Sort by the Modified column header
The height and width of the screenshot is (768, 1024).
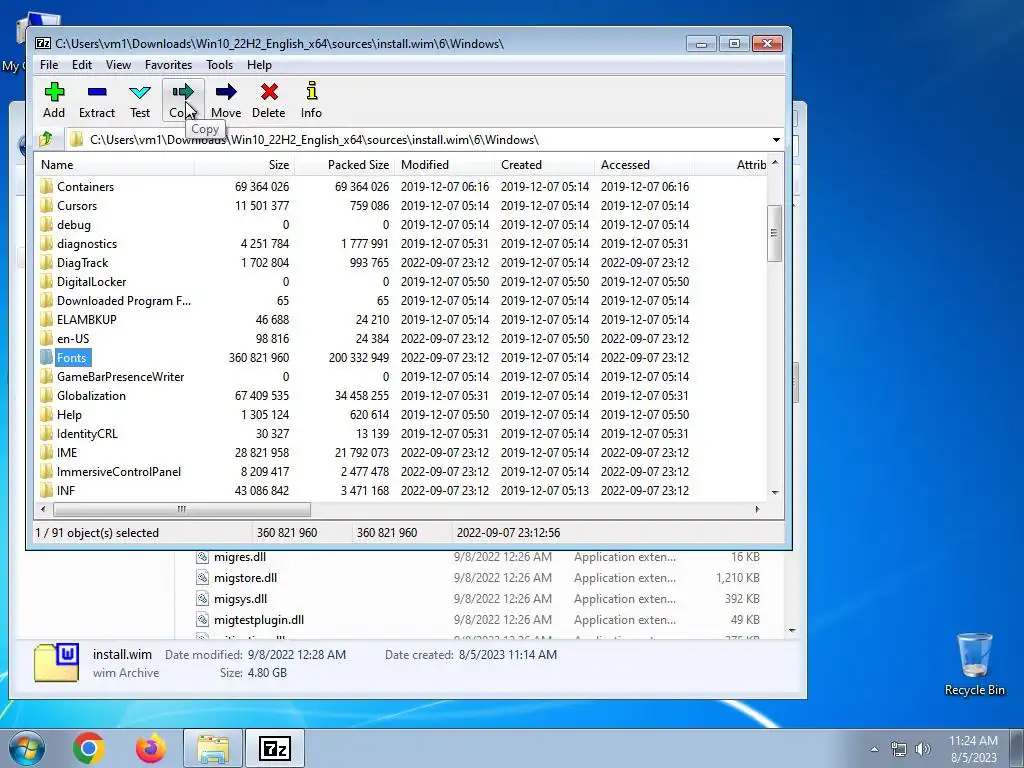(x=444, y=165)
